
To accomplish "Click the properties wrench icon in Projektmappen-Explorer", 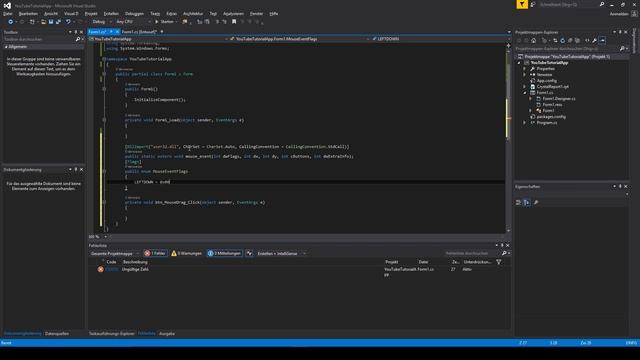I will [x=595, y=40].
